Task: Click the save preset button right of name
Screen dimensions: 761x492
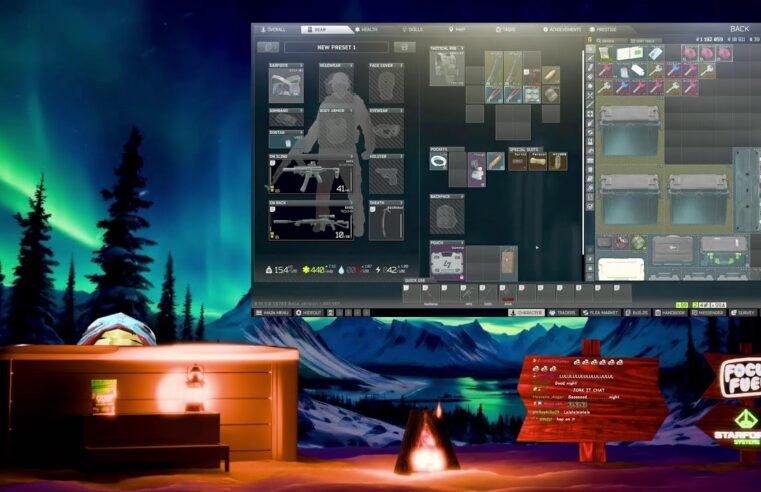Action: (x=404, y=47)
